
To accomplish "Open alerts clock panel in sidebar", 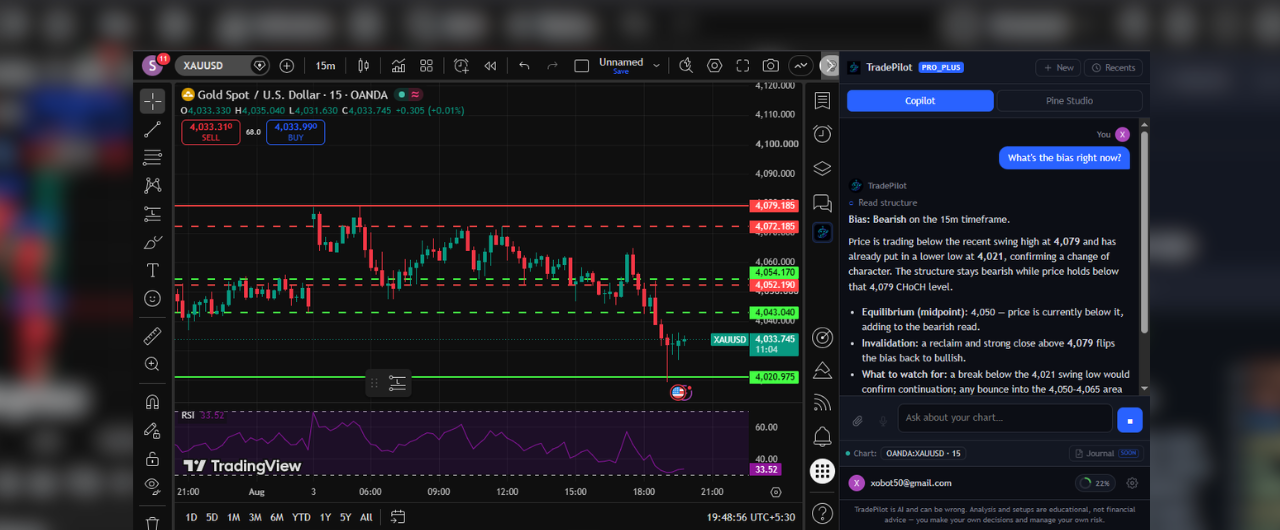I will (x=822, y=133).
